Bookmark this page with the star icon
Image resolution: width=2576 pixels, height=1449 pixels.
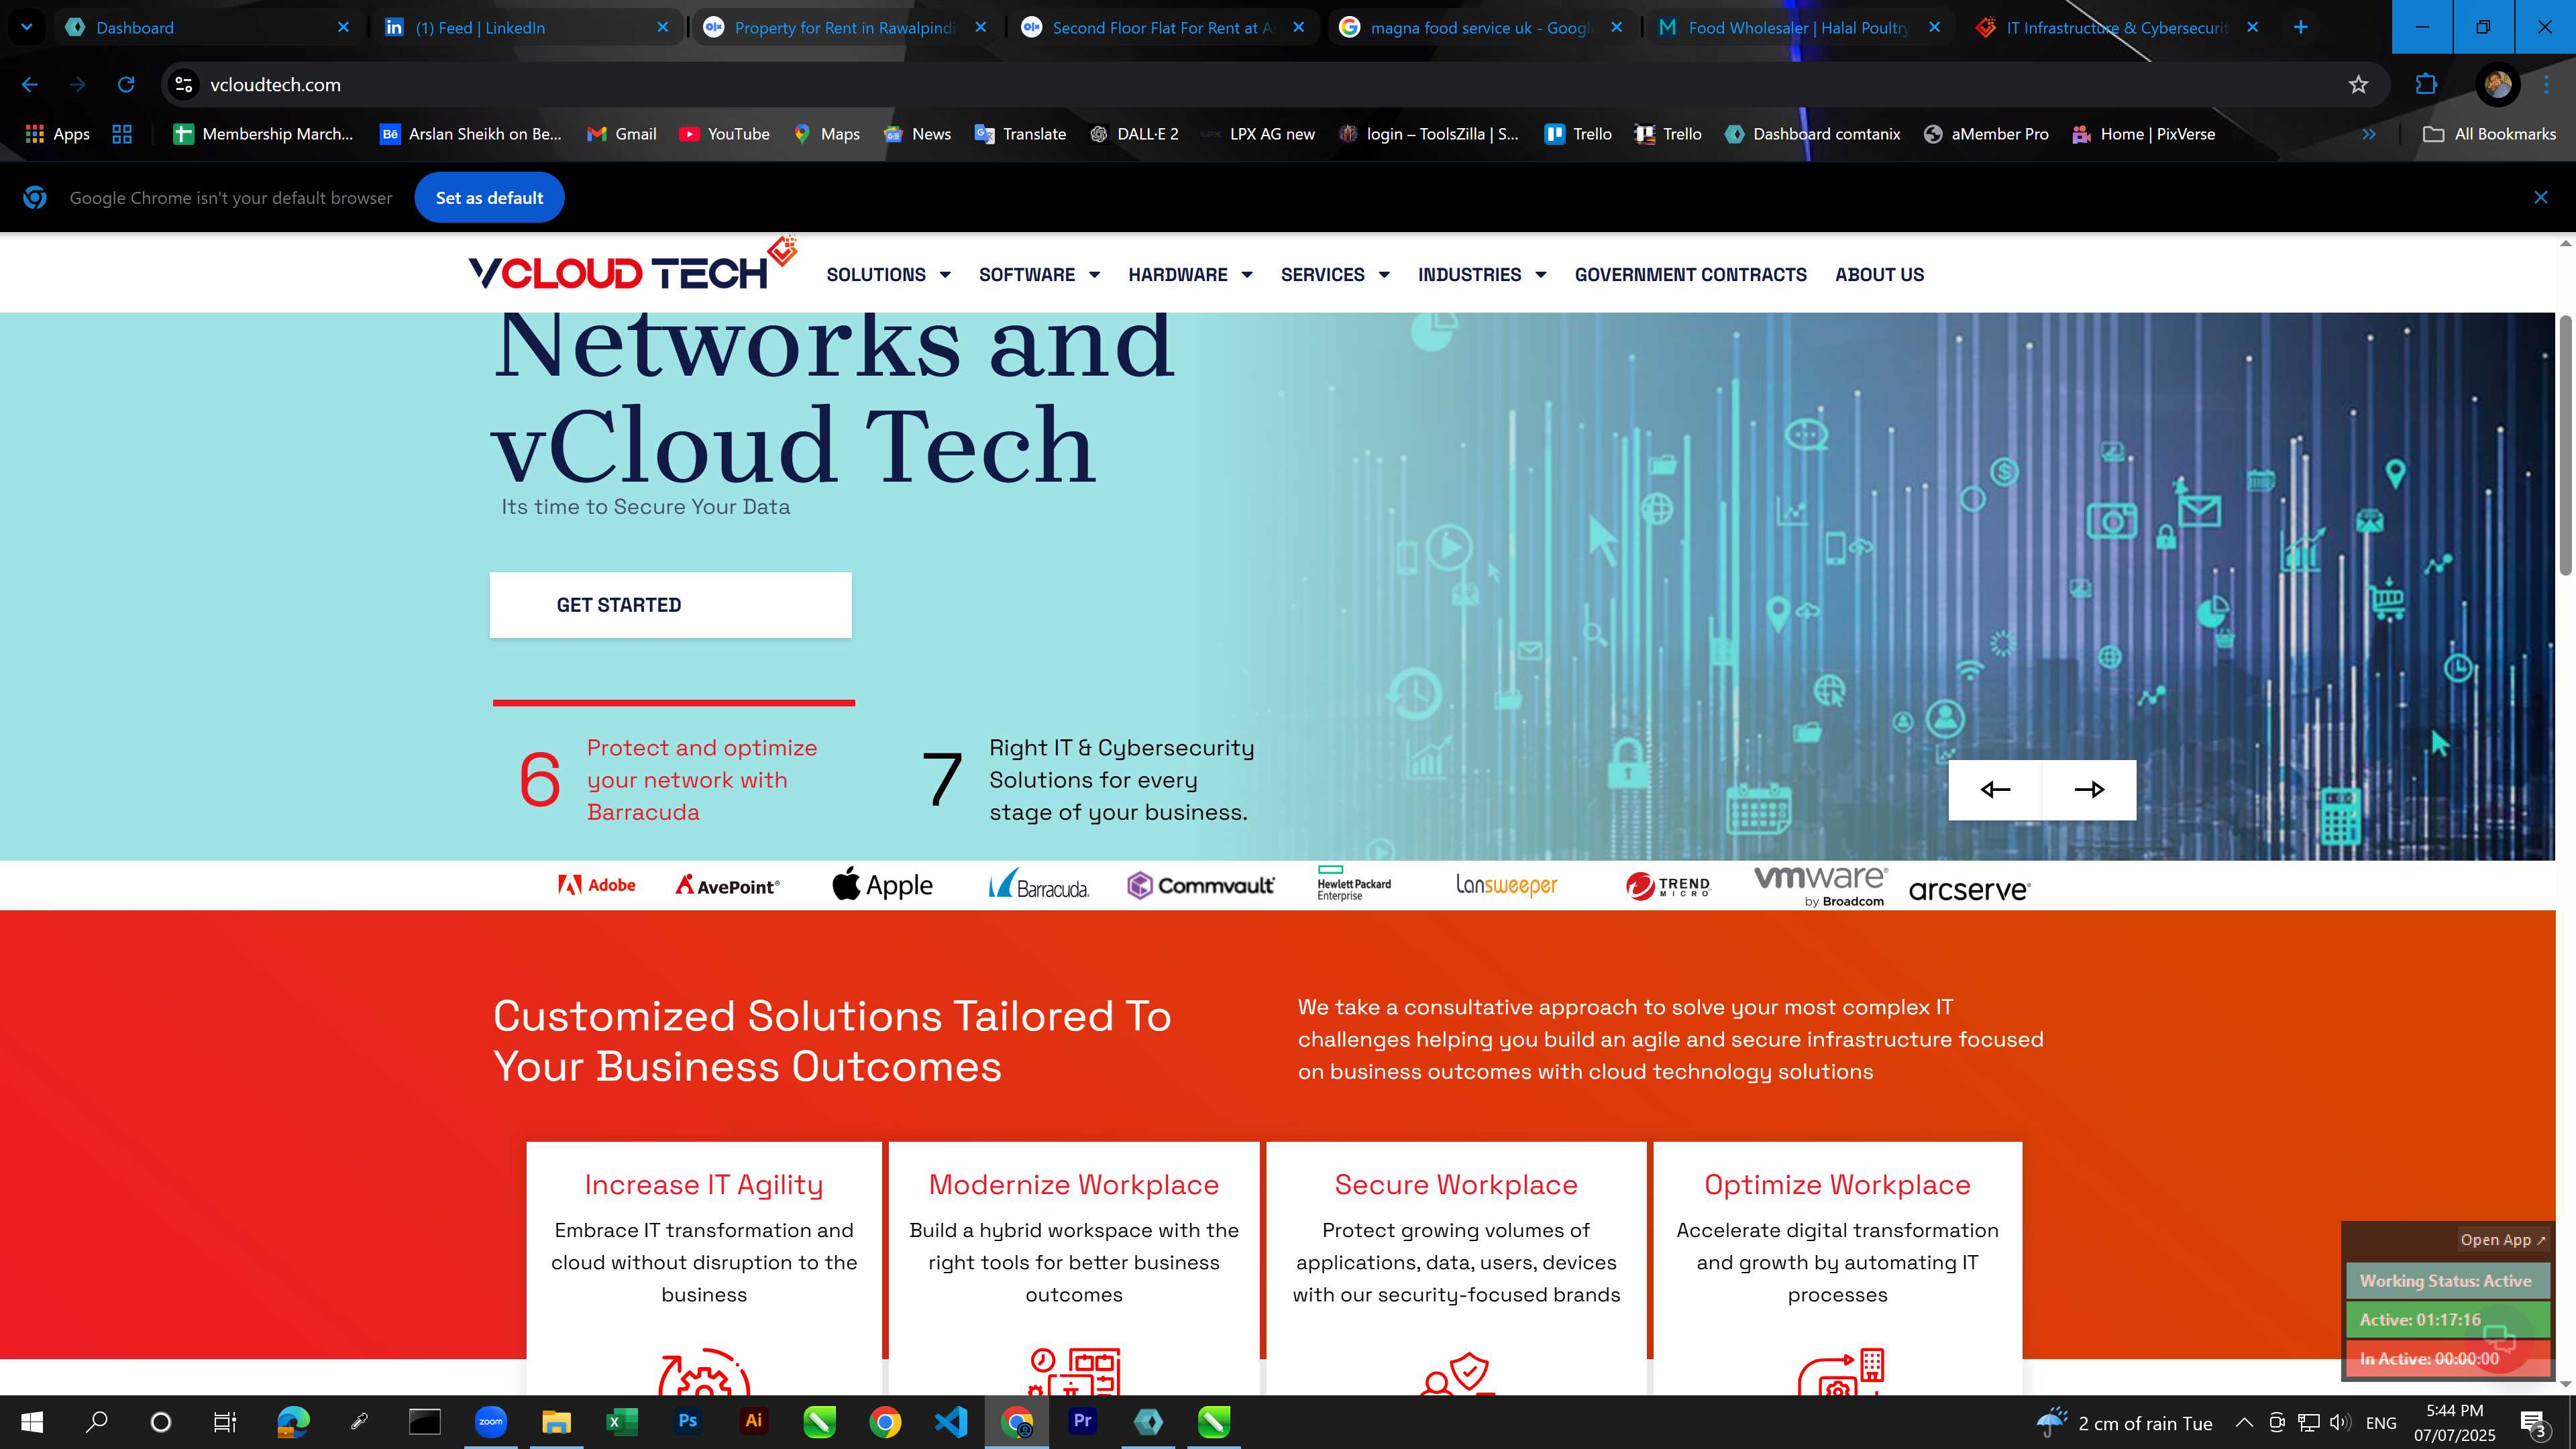[2358, 85]
